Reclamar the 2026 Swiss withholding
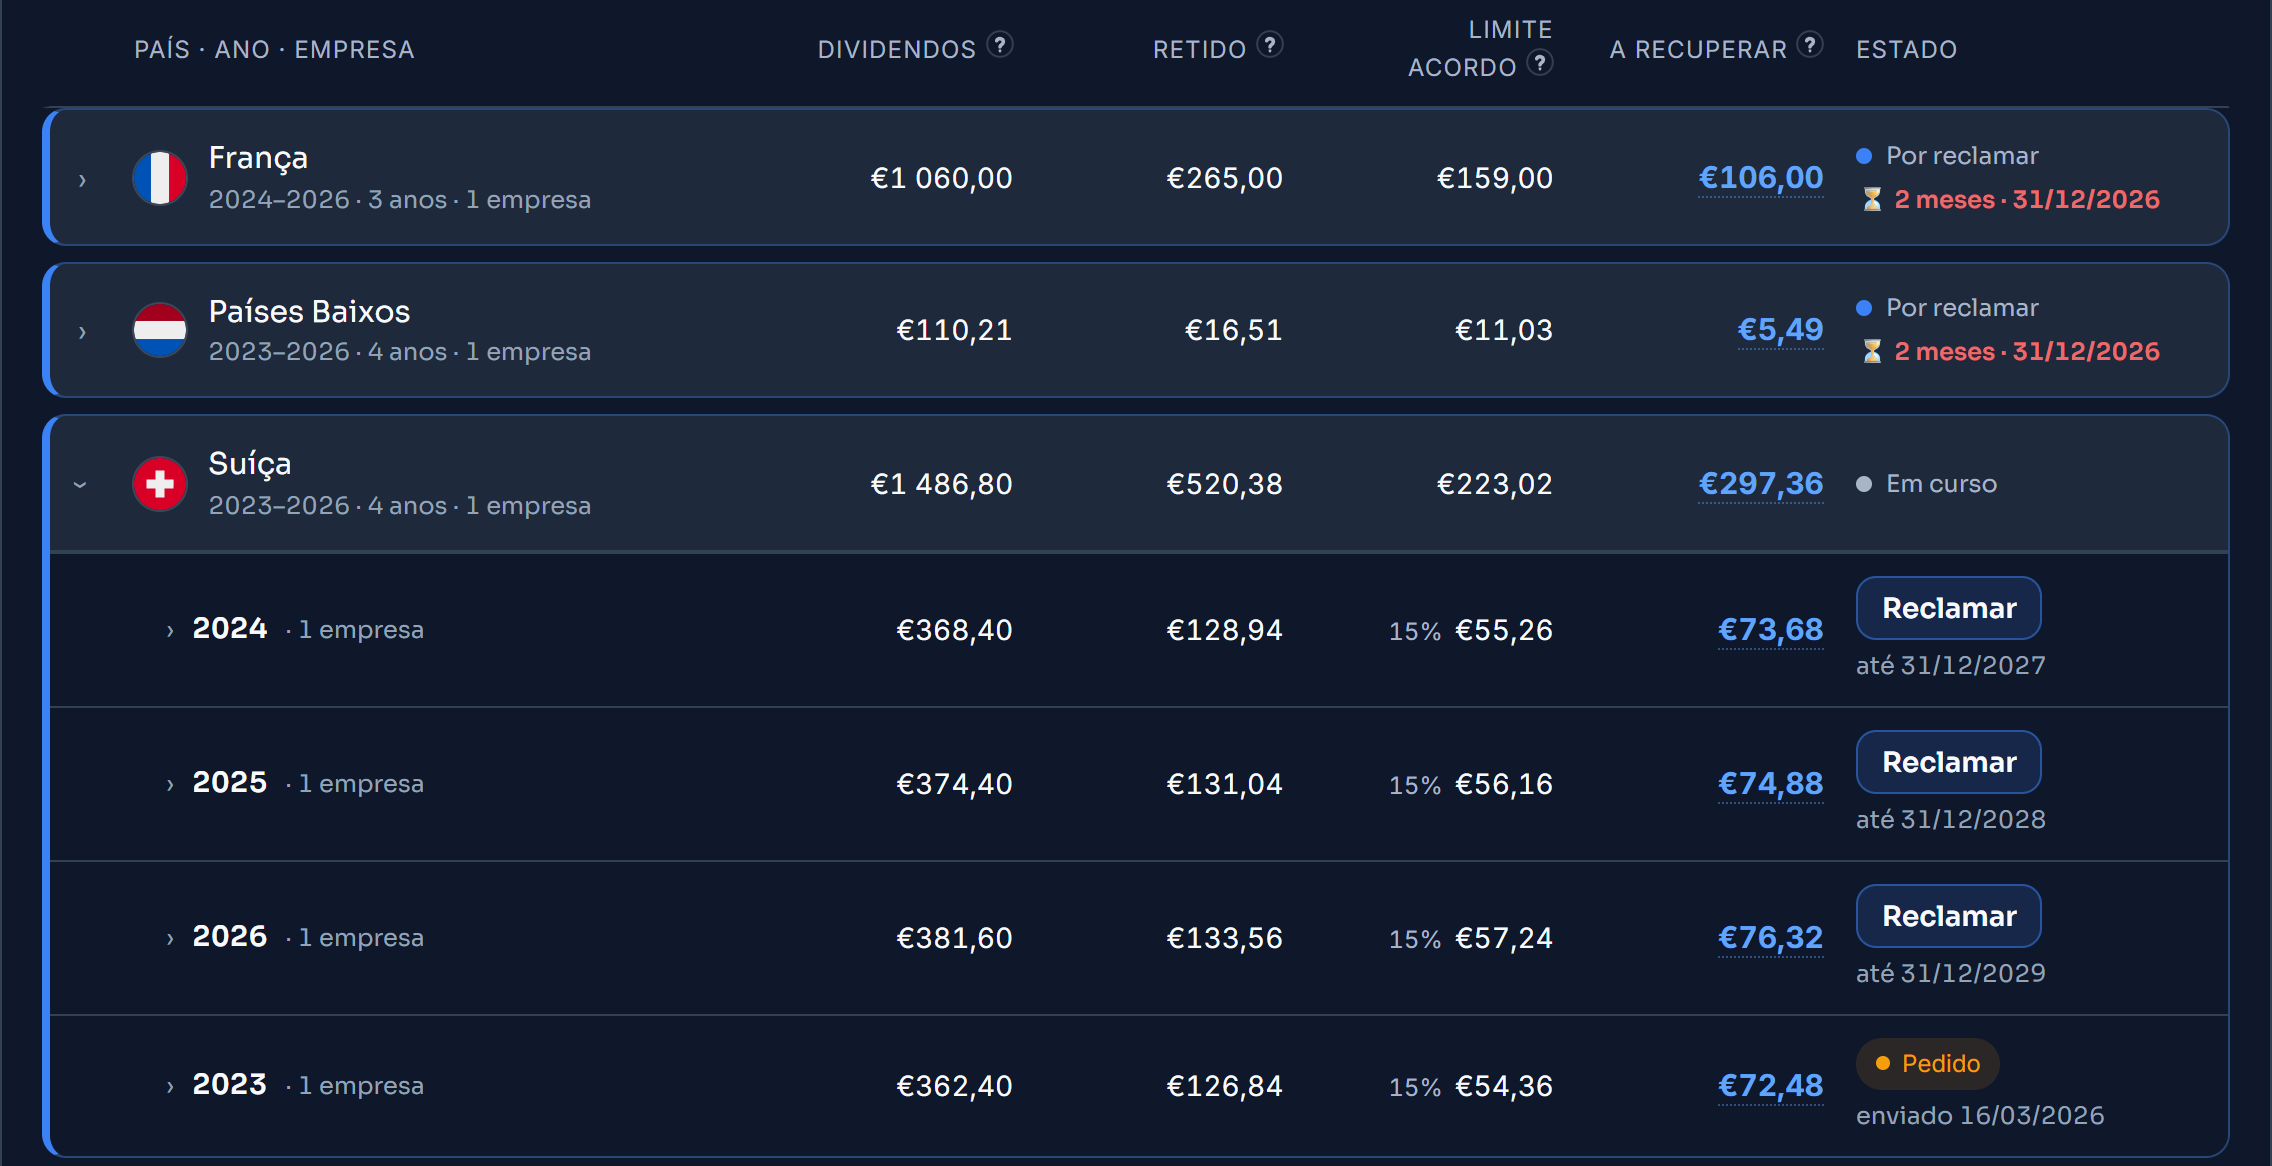The image size is (2272, 1166). tap(1948, 916)
